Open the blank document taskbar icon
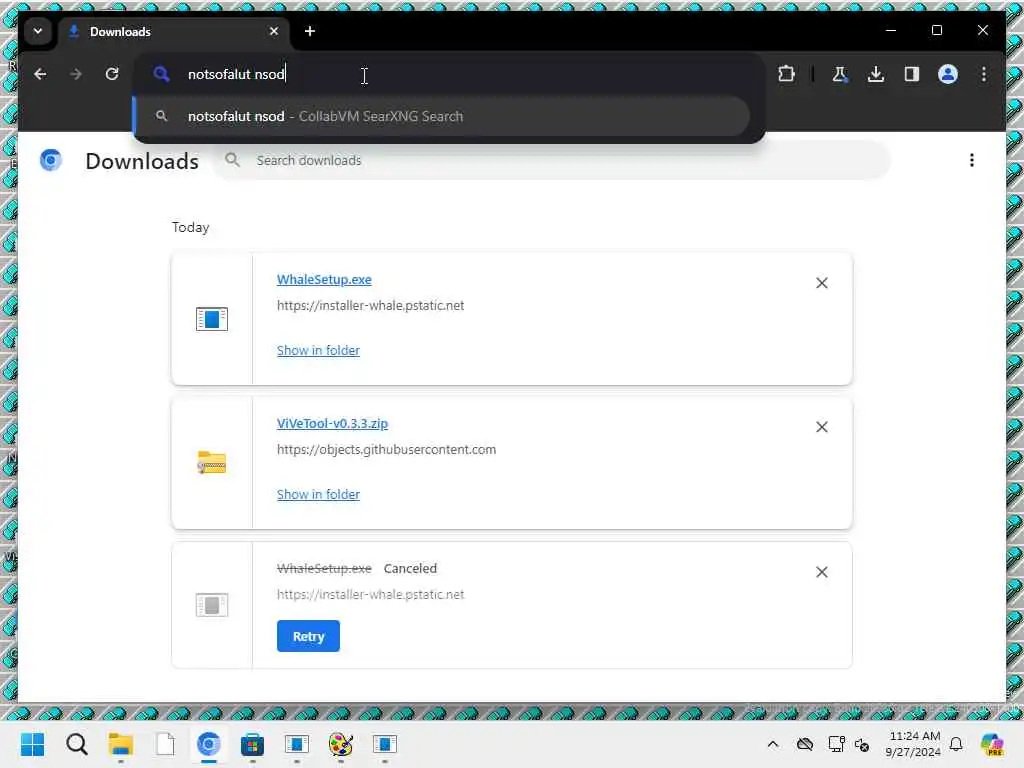The height and width of the screenshot is (768, 1024). pos(165,744)
